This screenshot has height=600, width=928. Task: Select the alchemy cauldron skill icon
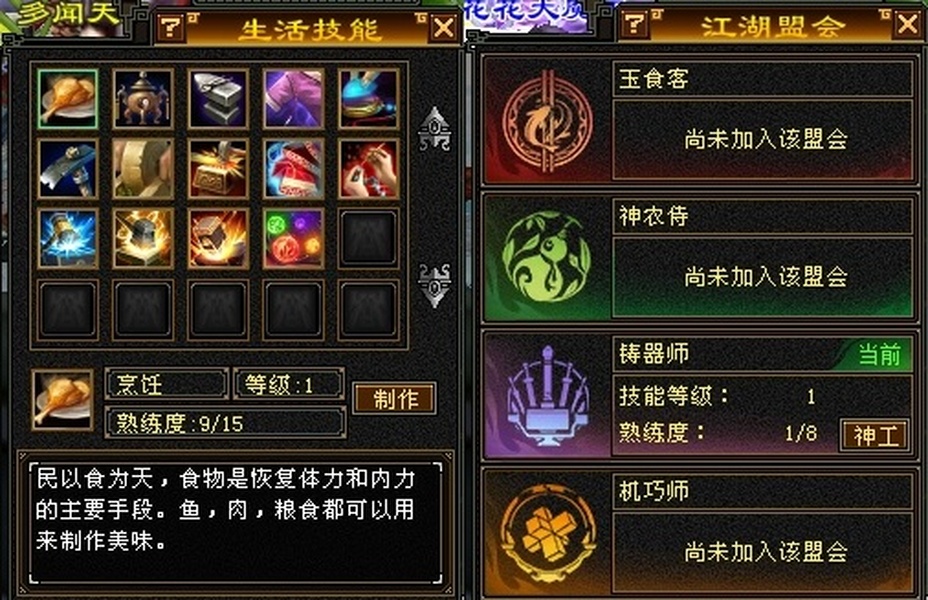coord(143,99)
